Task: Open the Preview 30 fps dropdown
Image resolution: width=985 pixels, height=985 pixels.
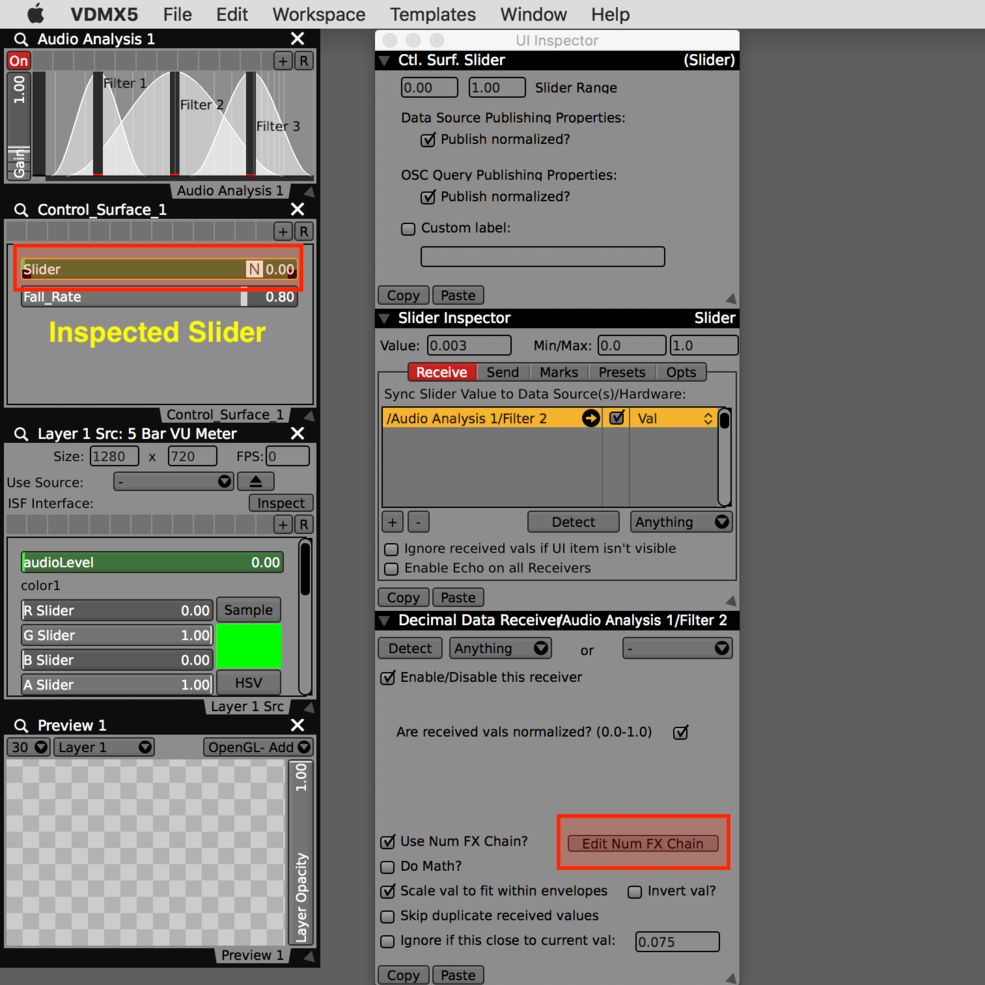Action: pyautogui.click(x=28, y=747)
